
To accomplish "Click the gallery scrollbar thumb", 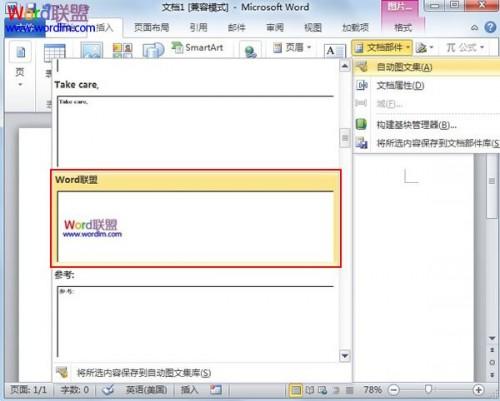I will point(345,138).
